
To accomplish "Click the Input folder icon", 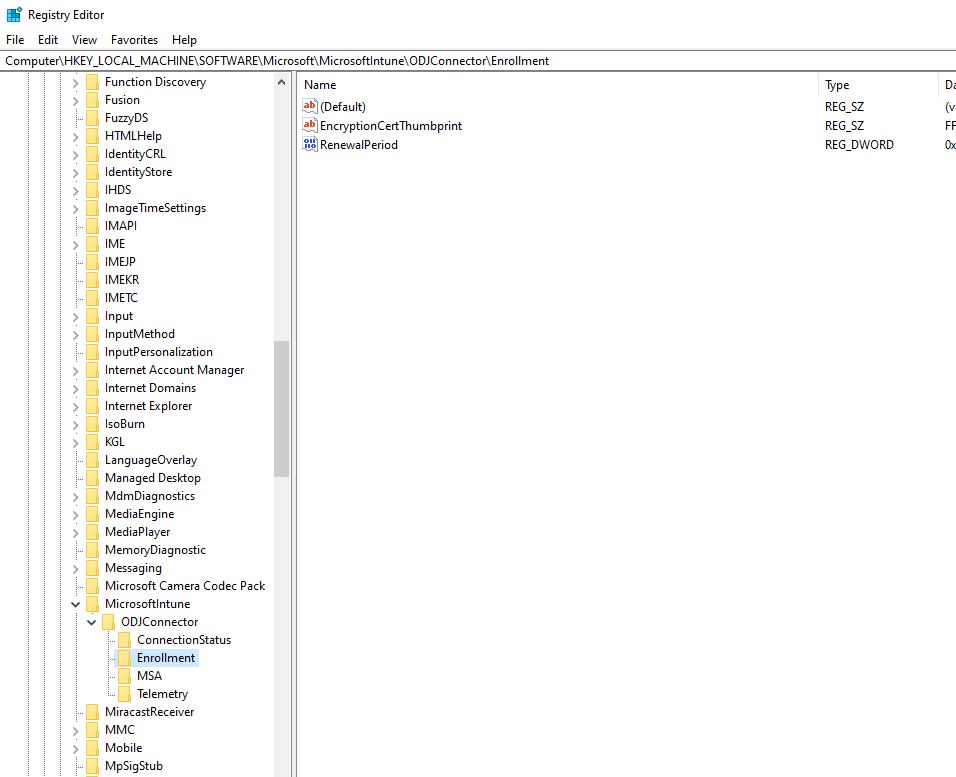I will (x=93, y=316).
